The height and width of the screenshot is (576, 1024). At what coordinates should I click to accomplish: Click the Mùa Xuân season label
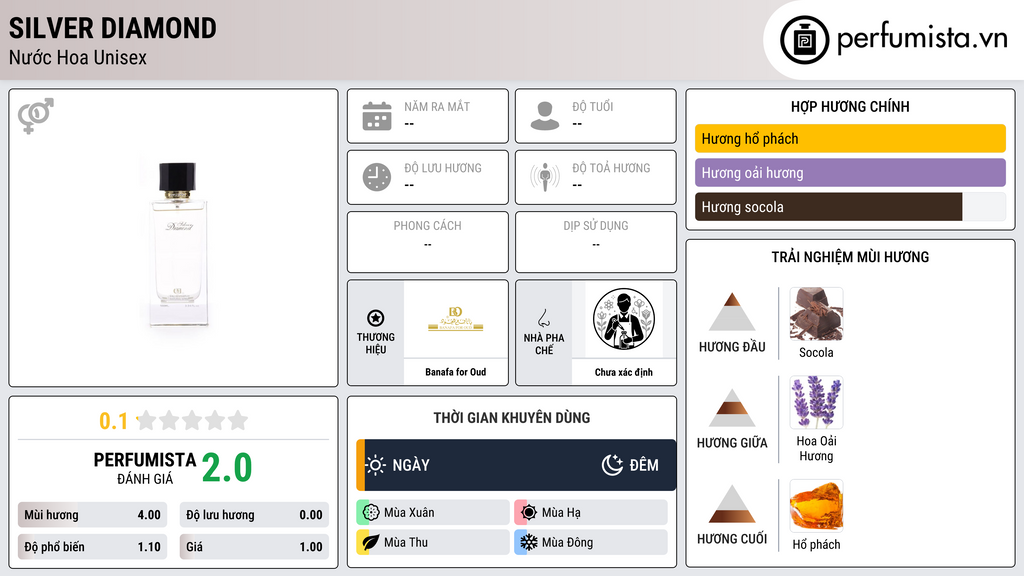(409, 513)
